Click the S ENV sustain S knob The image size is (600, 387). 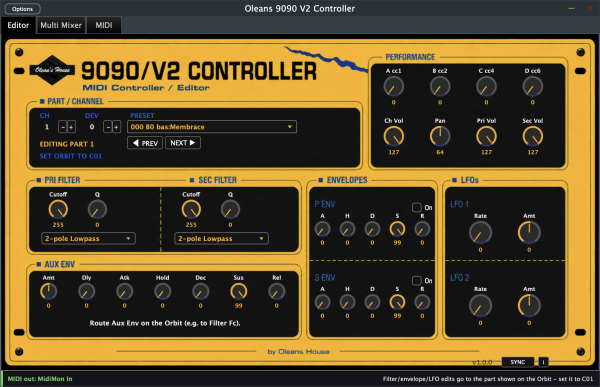click(397, 302)
